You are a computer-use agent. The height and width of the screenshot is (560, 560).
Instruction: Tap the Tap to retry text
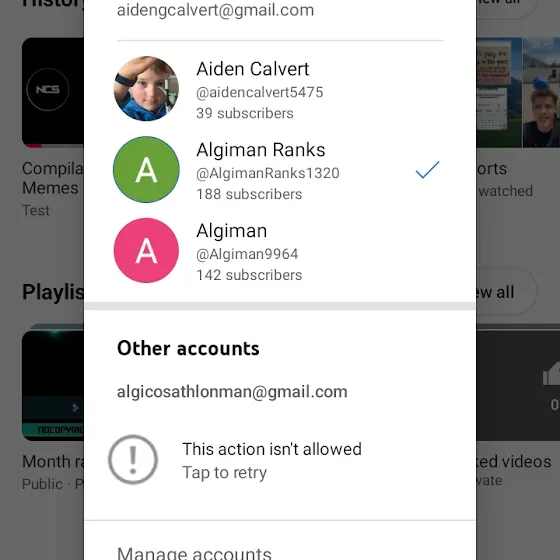click(225, 472)
